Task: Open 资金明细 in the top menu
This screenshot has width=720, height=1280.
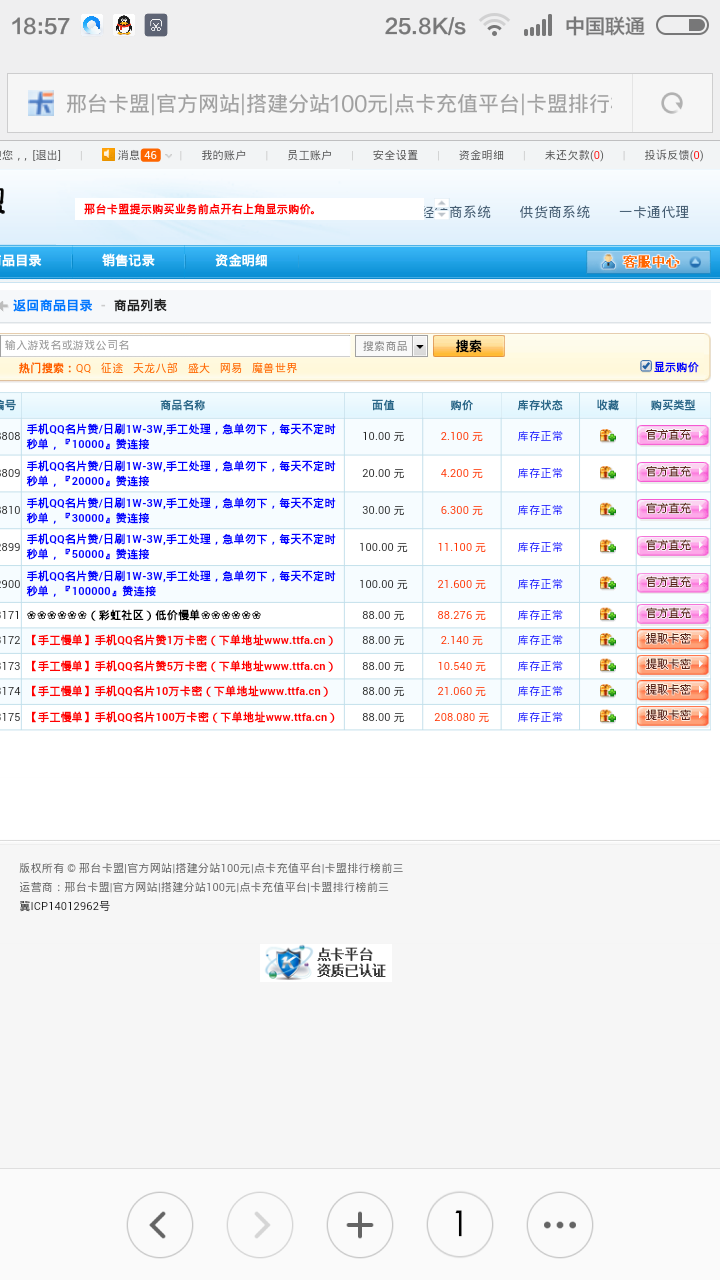Action: [x=481, y=155]
